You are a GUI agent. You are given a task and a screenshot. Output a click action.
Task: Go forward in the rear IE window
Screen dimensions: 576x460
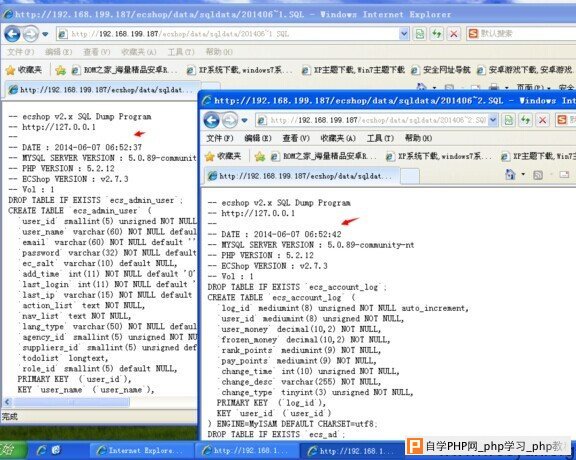[30, 34]
